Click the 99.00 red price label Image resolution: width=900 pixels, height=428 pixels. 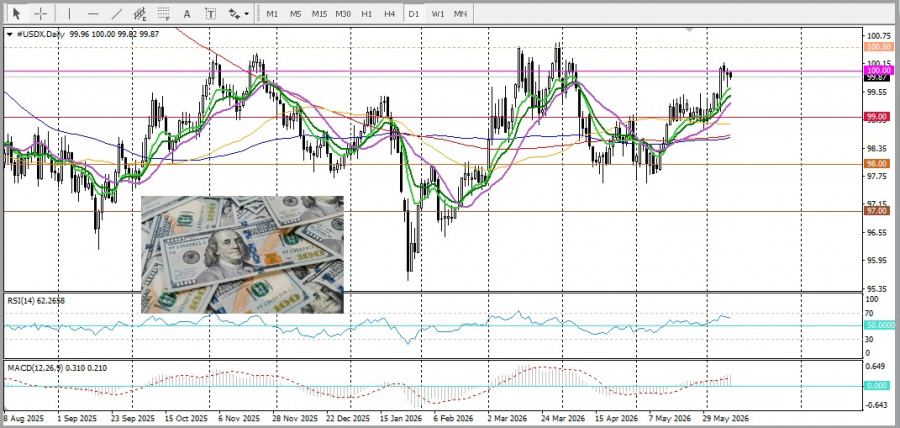coord(878,116)
